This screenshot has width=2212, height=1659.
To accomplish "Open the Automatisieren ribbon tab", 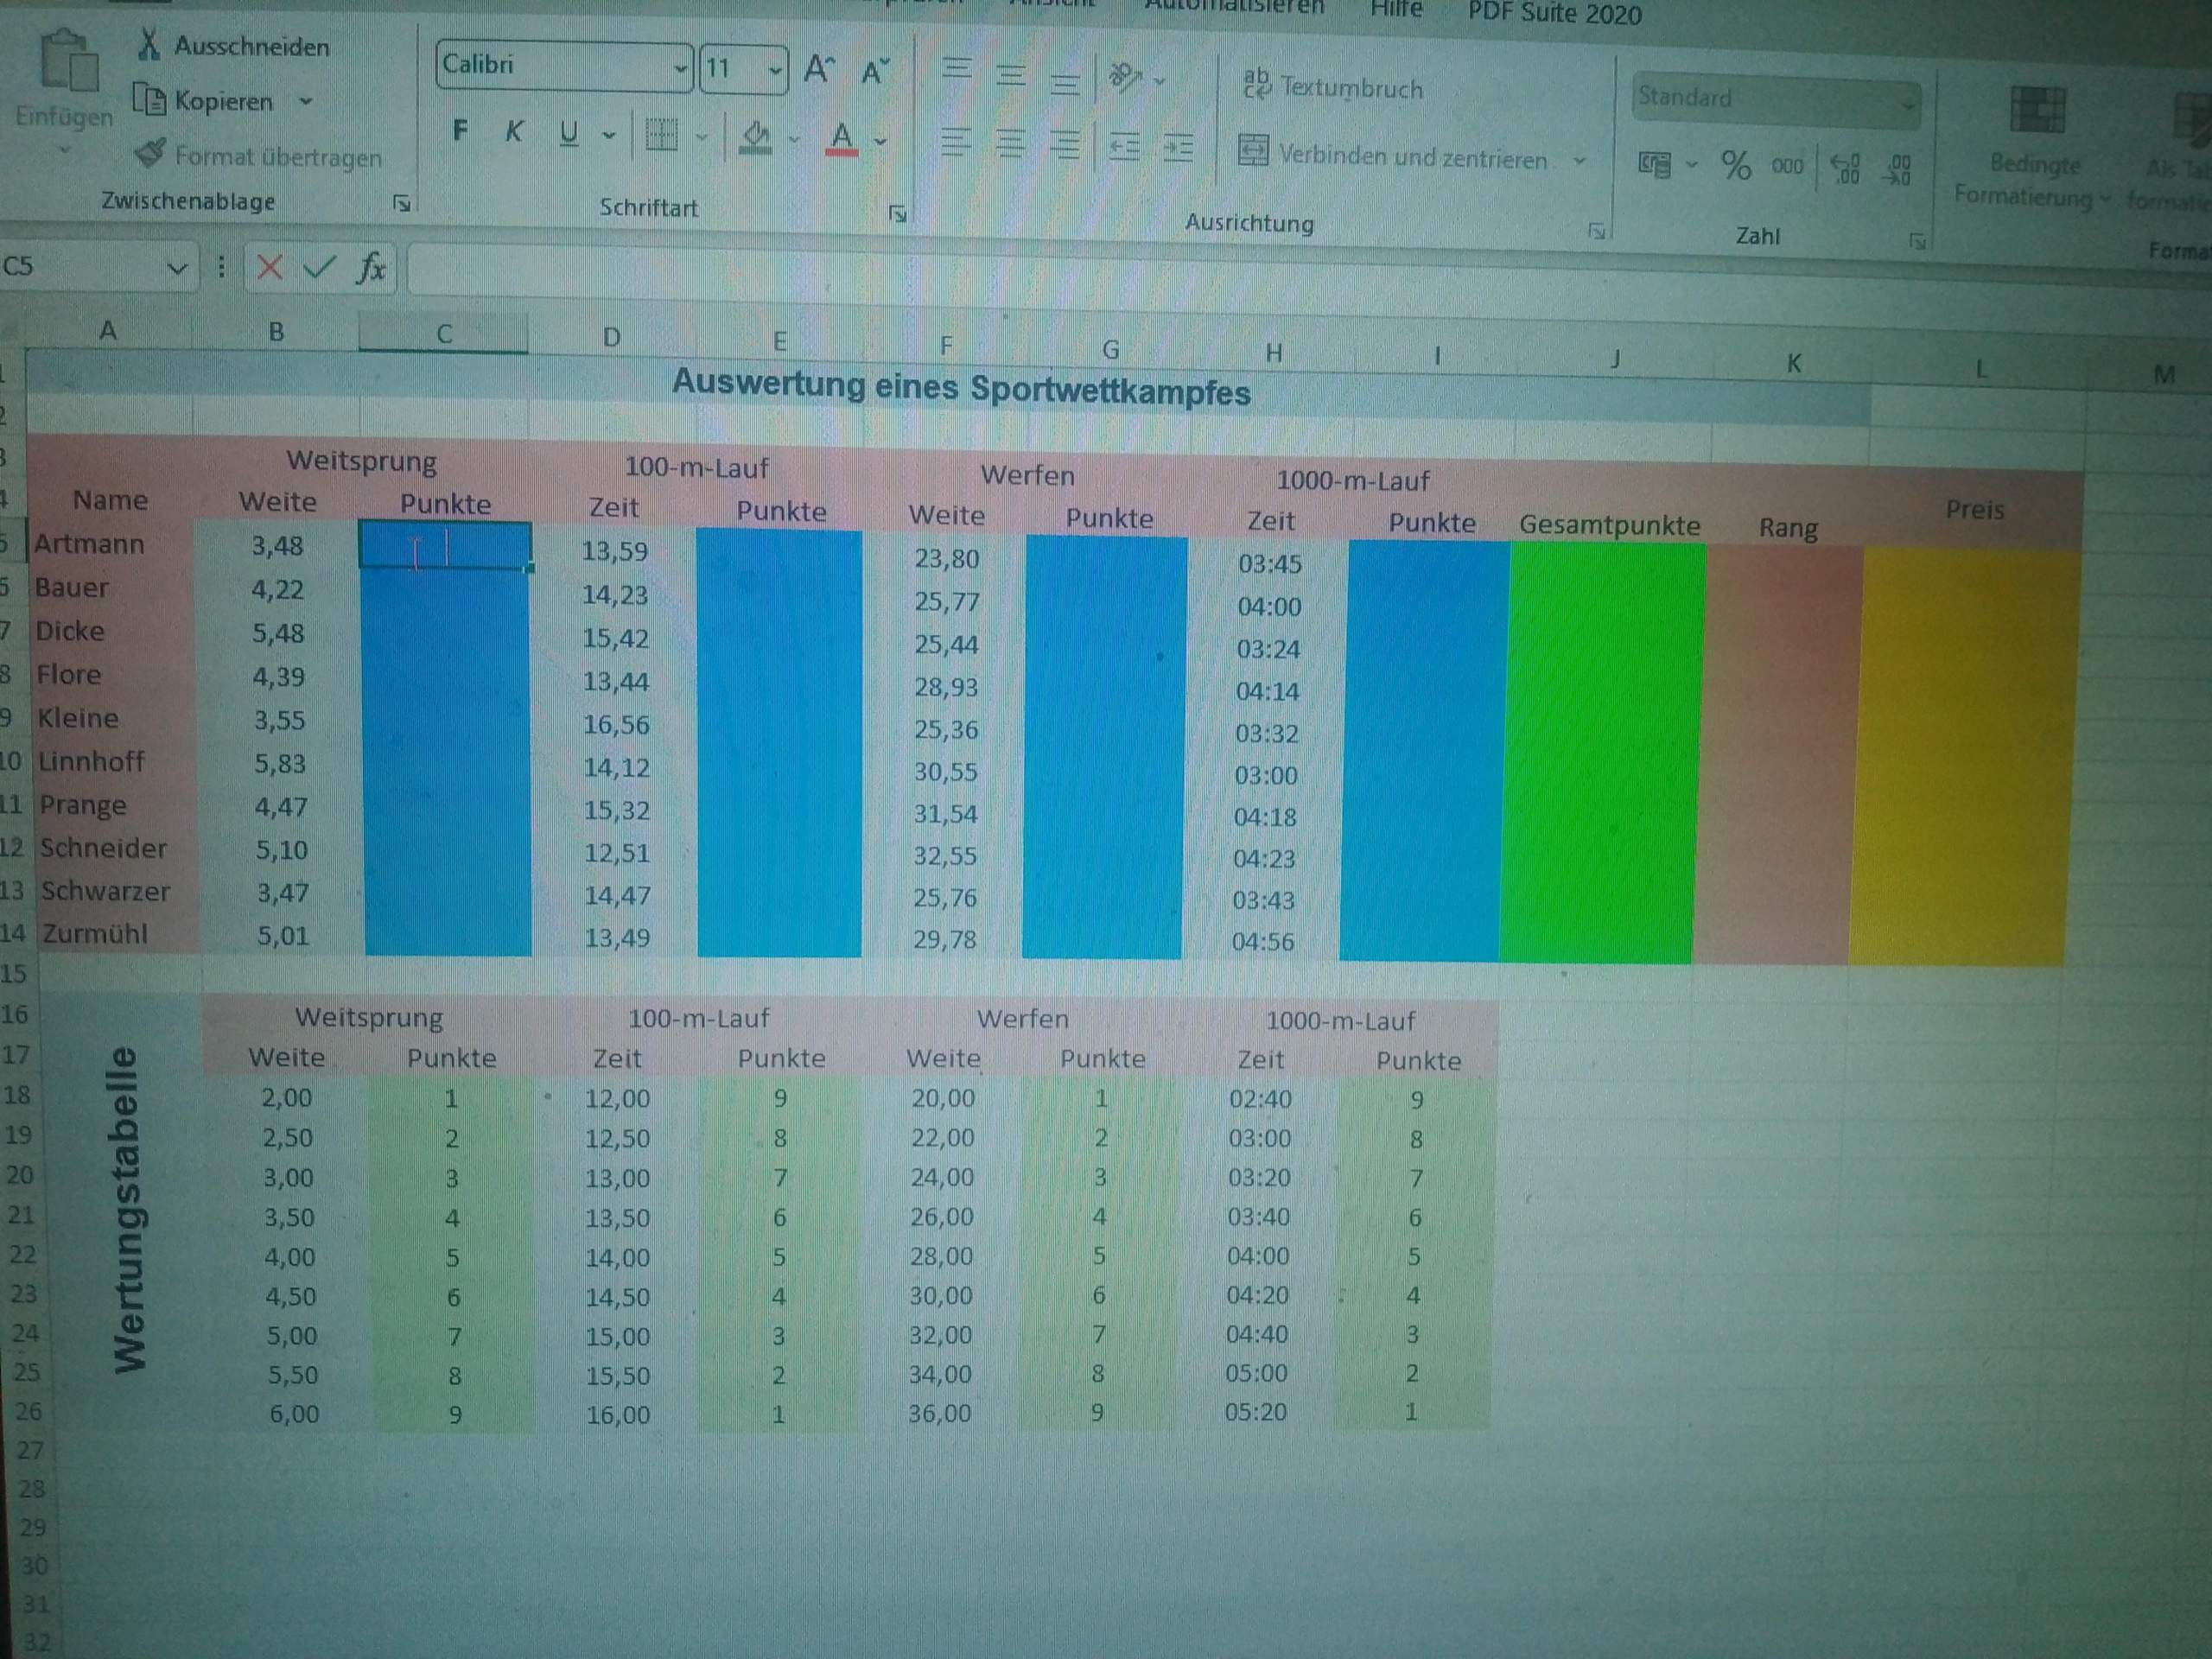I will click(1235, 8).
